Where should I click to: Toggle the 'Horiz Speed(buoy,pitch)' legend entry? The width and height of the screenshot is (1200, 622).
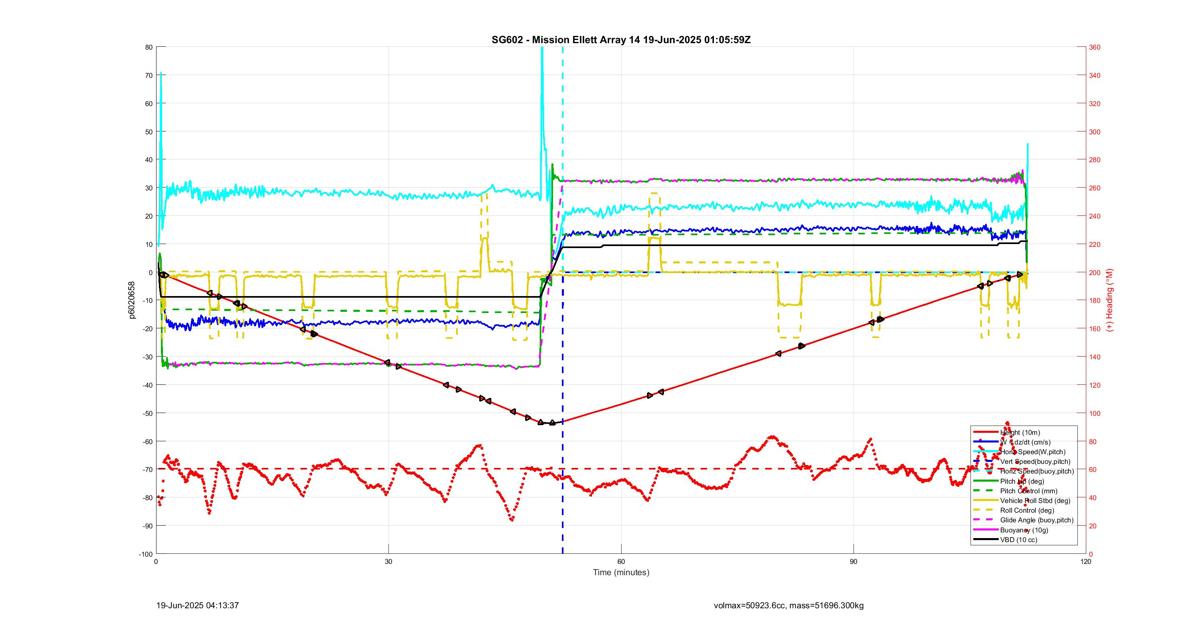(x=1024, y=471)
